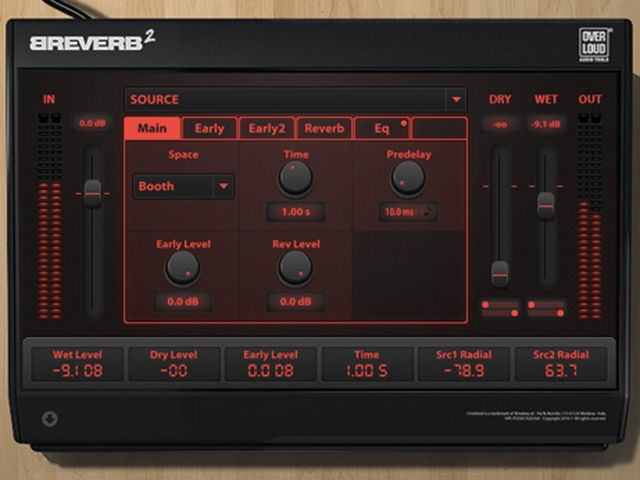Click the Wet Level display slot

click(x=77, y=364)
